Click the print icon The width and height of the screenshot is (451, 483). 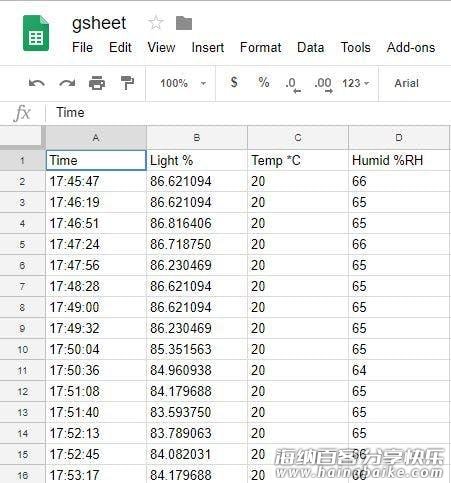click(x=97, y=83)
